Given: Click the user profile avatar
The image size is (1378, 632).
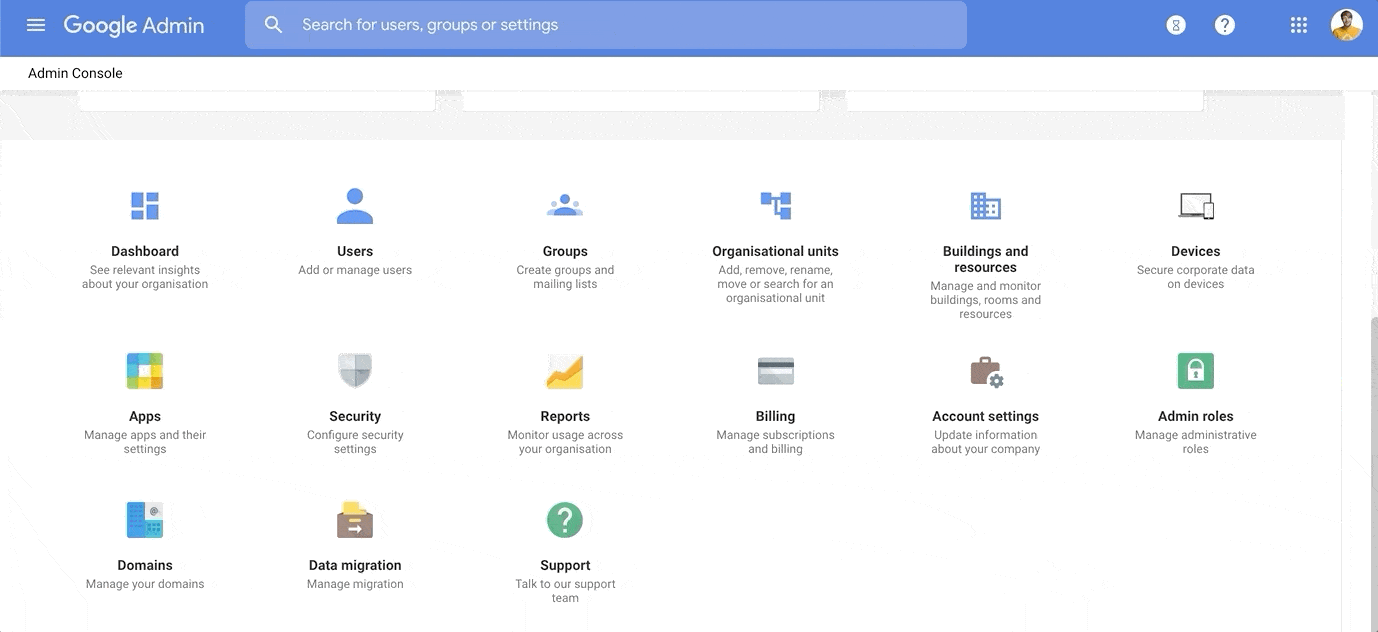Looking at the screenshot, I should point(1346,25).
